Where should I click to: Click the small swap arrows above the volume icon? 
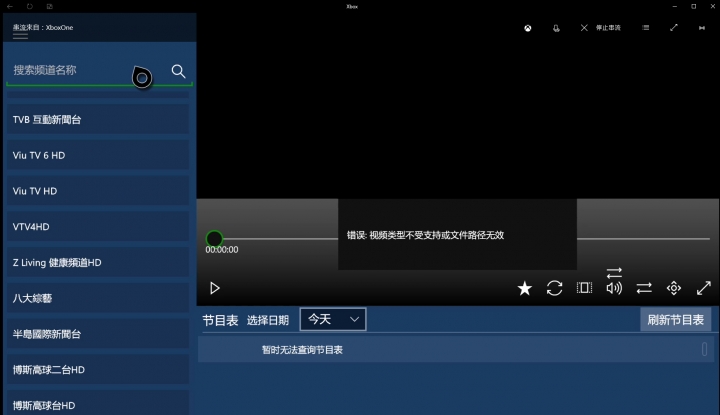pos(614,273)
